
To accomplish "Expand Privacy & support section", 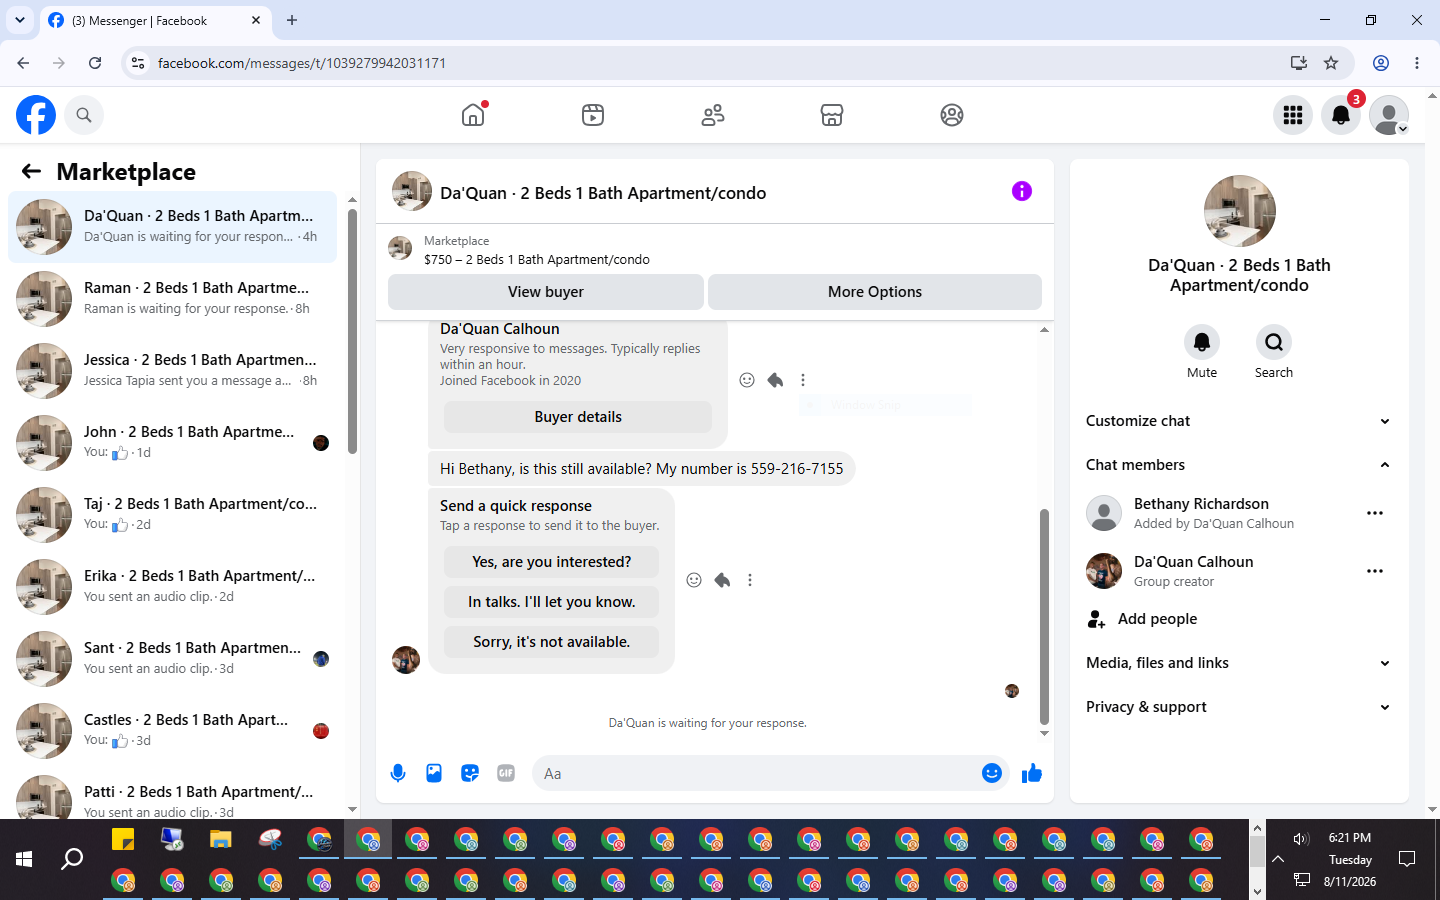I will click(x=1239, y=707).
